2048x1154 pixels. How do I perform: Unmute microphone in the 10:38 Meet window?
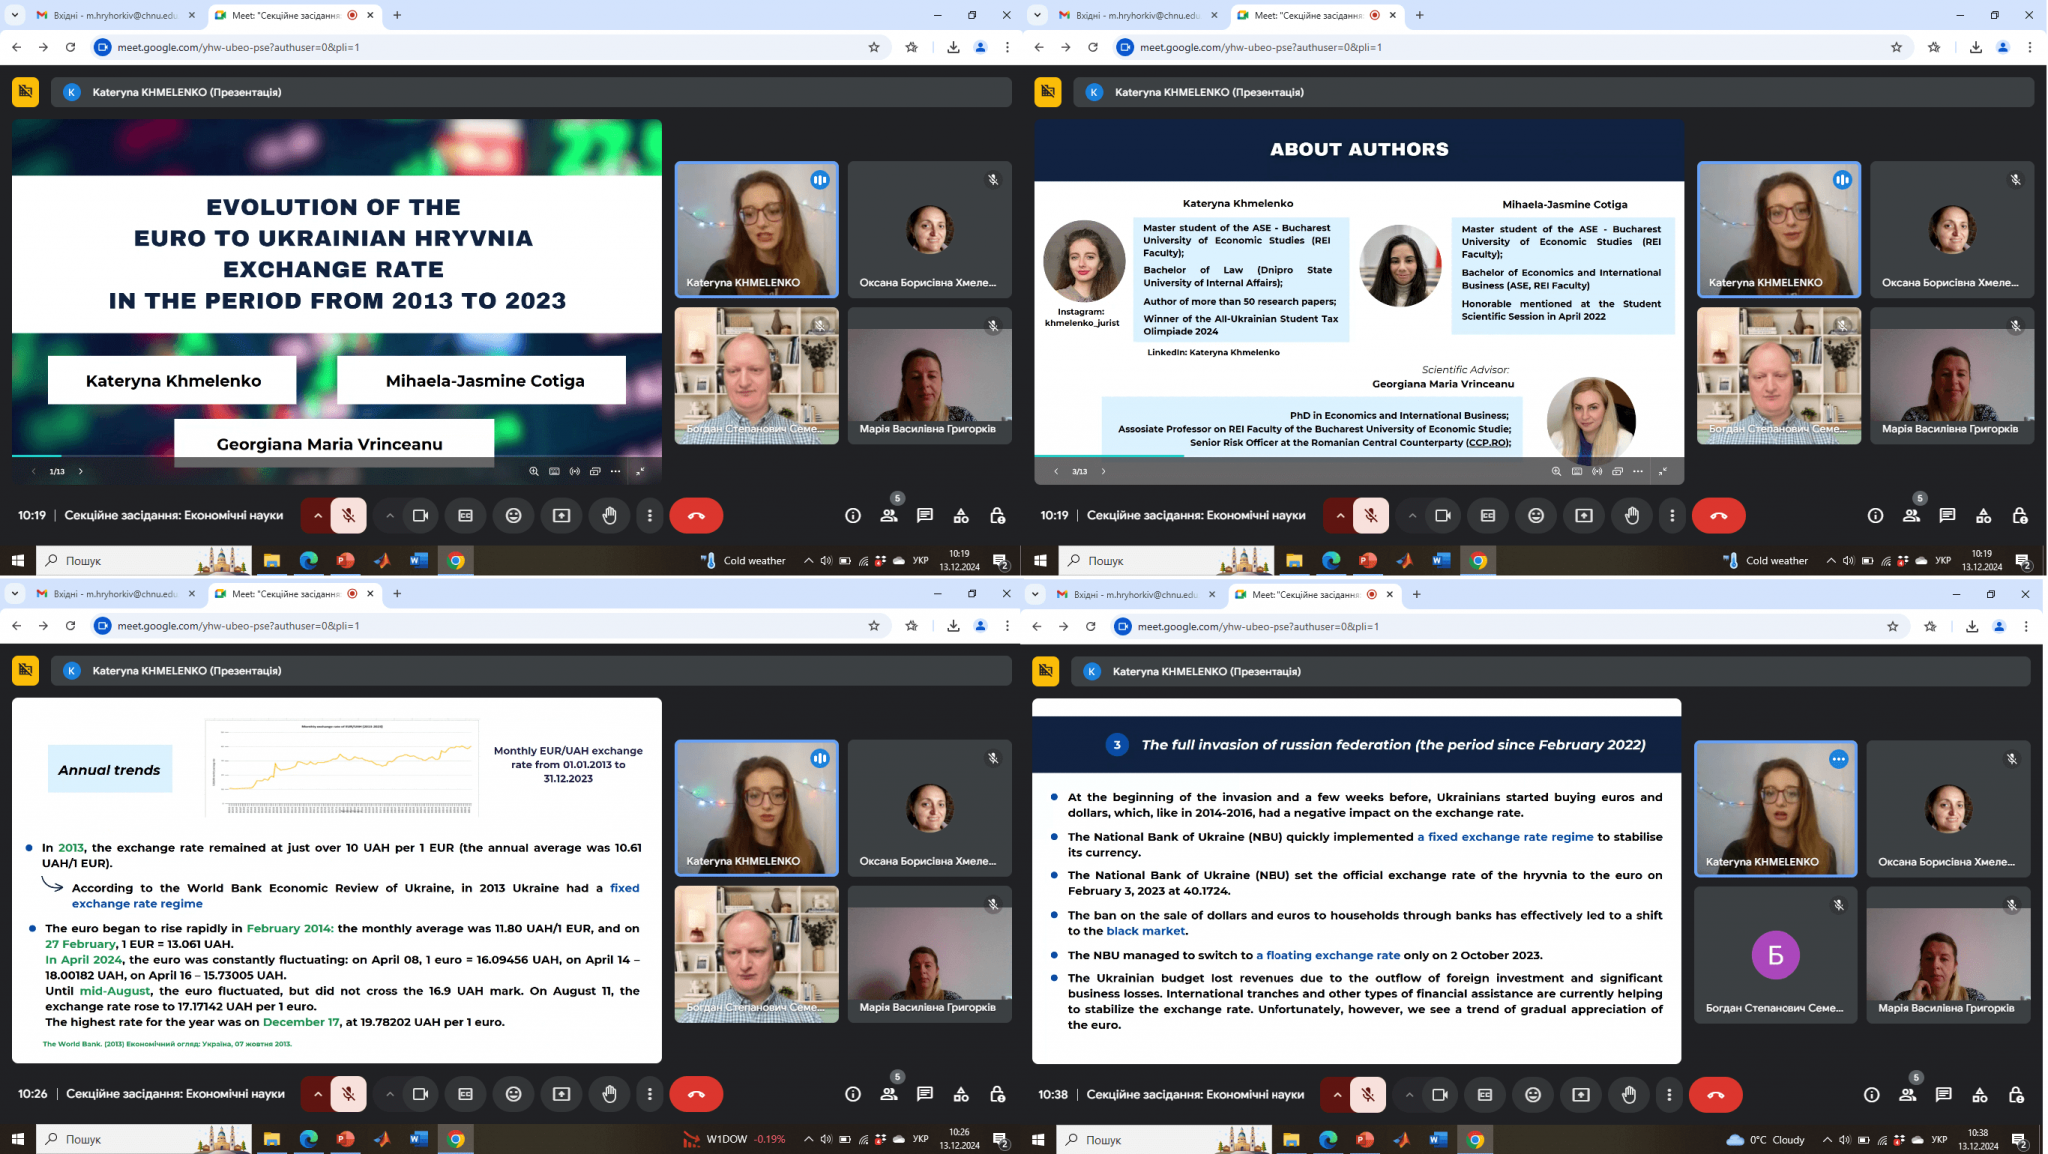point(1368,1095)
